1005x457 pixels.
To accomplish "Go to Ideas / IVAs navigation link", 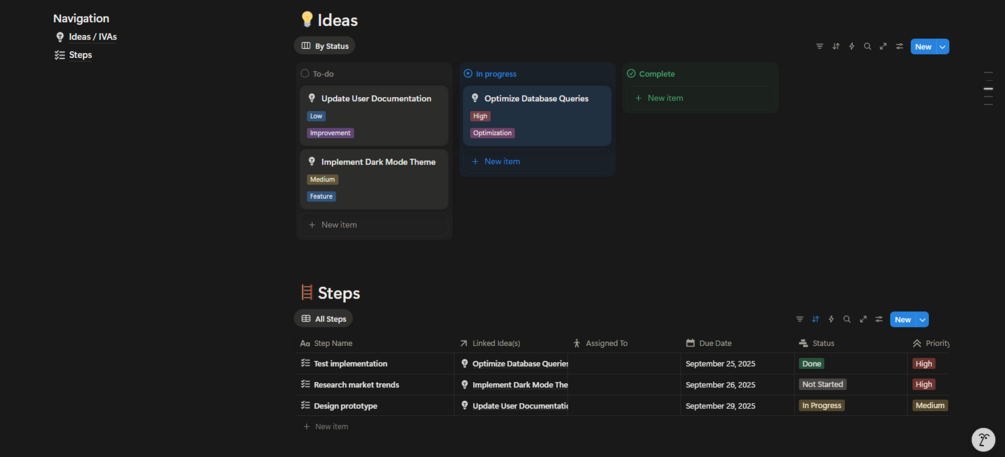I will (x=92, y=37).
